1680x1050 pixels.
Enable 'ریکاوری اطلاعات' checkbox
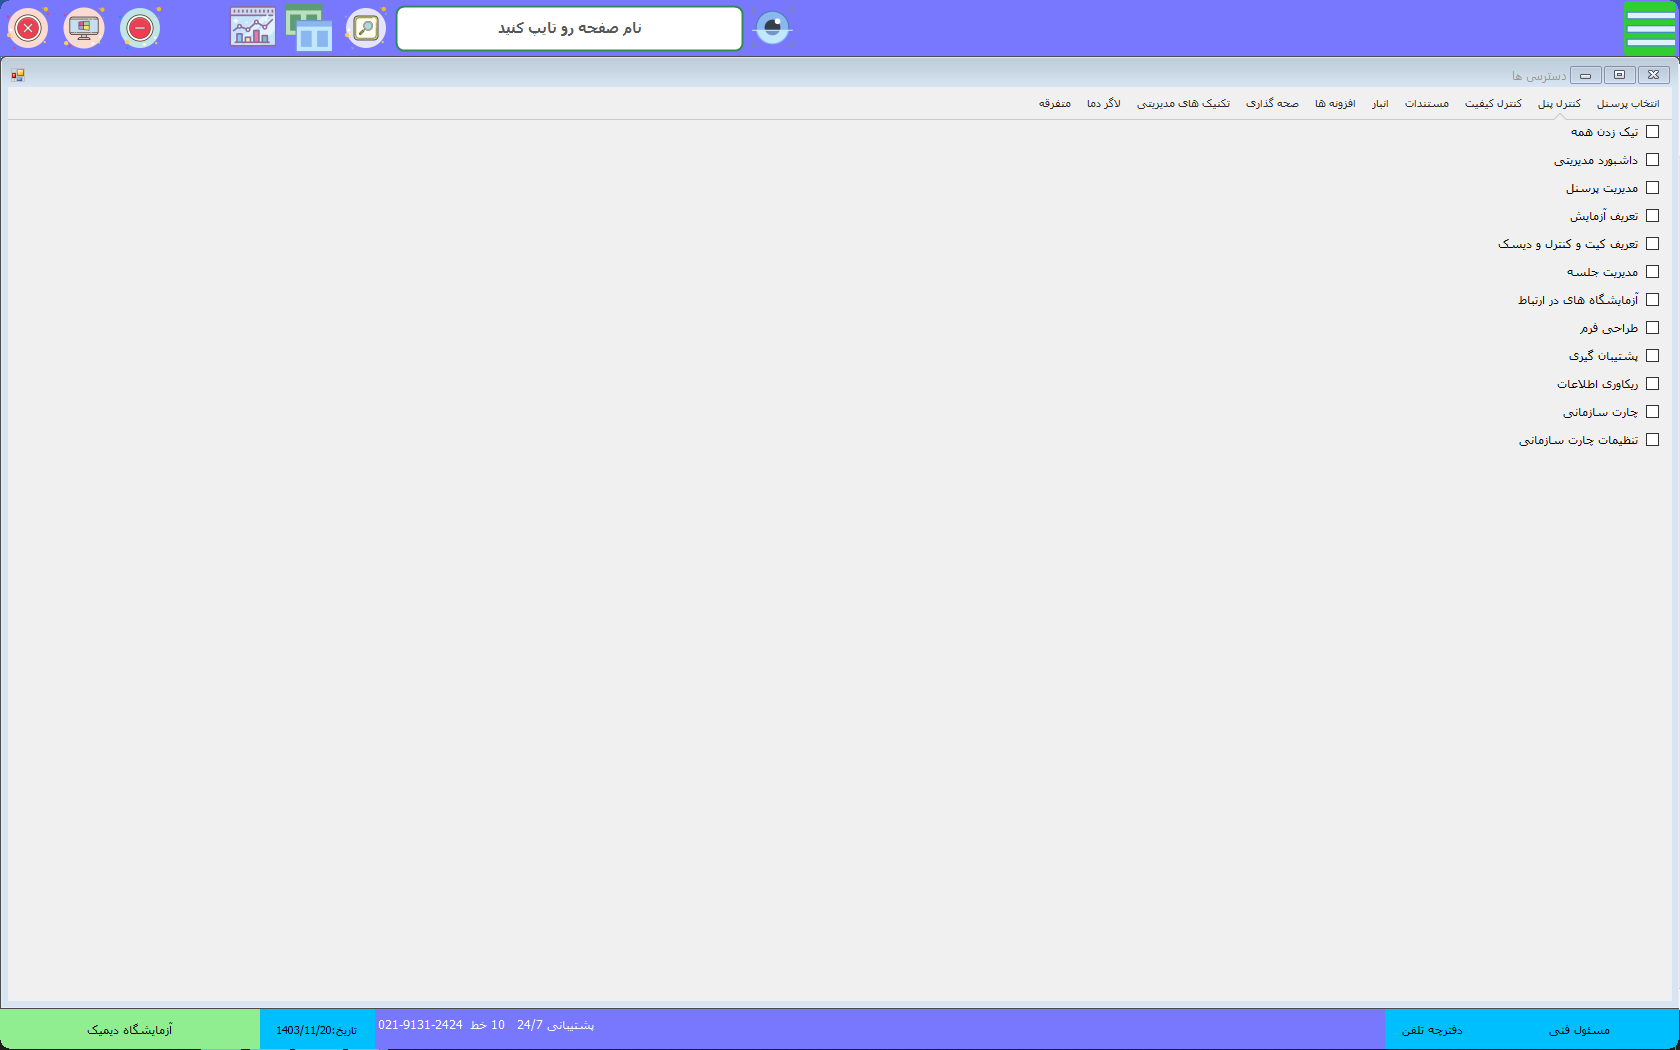click(1652, 384)
